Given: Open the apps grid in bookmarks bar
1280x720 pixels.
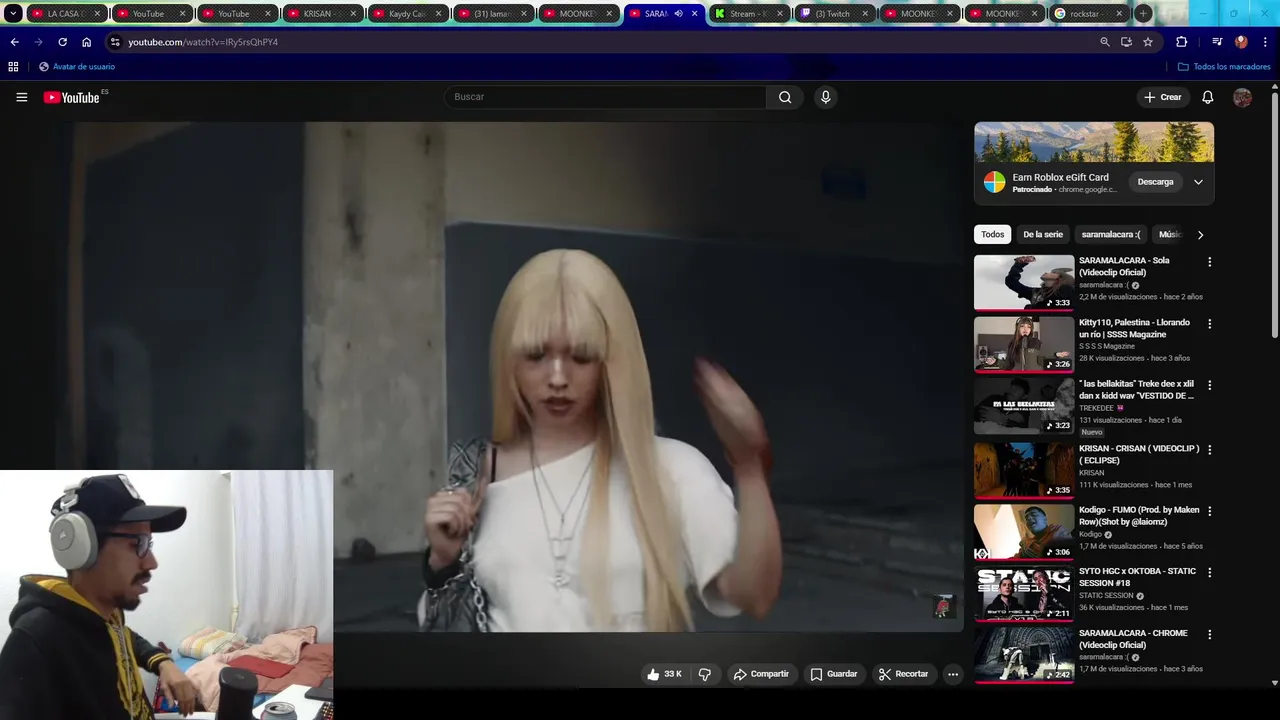Looking at the screenshot, I should (13, 67).
